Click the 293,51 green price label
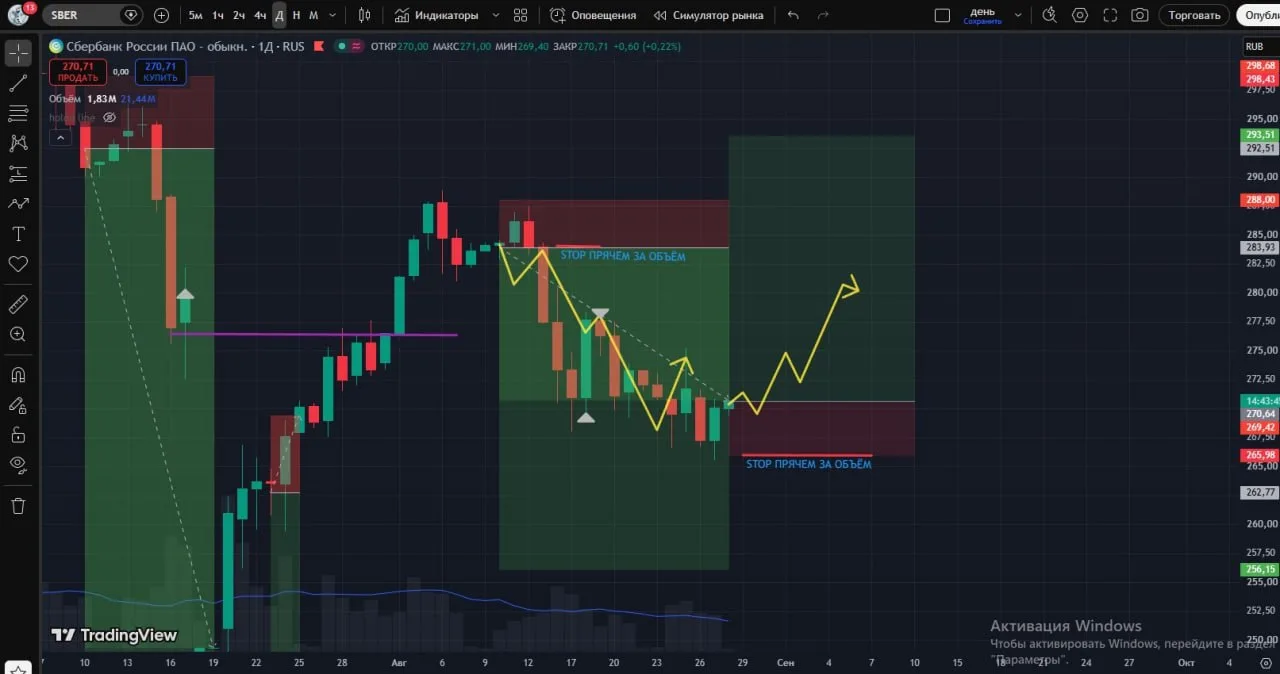This screenshot has width=1280, height=674. coord(1260,135)
